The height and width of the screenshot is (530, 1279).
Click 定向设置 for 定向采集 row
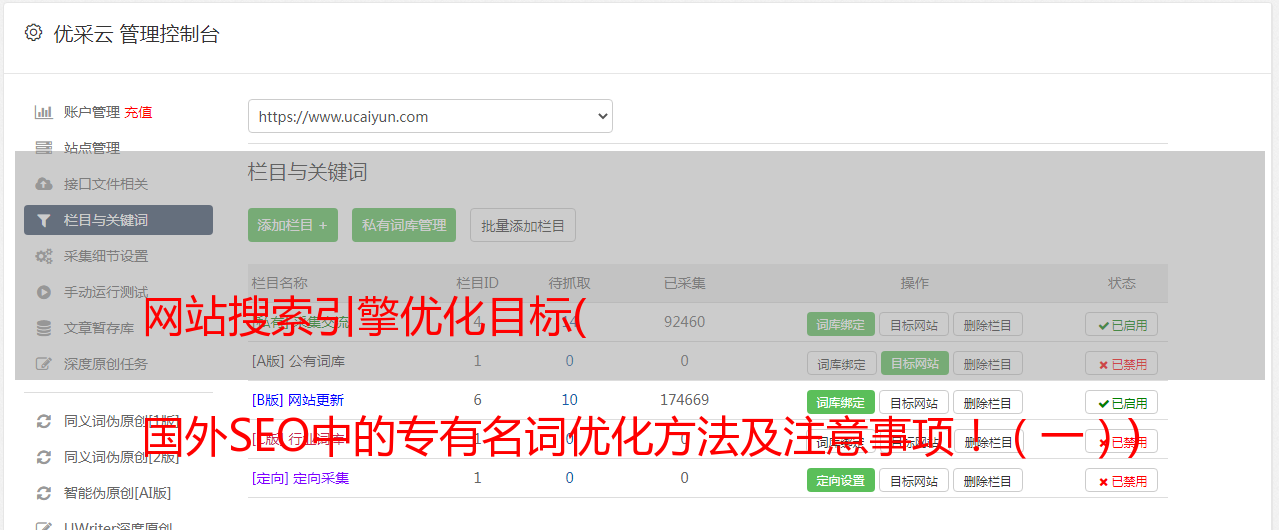(x=841, y=480)
